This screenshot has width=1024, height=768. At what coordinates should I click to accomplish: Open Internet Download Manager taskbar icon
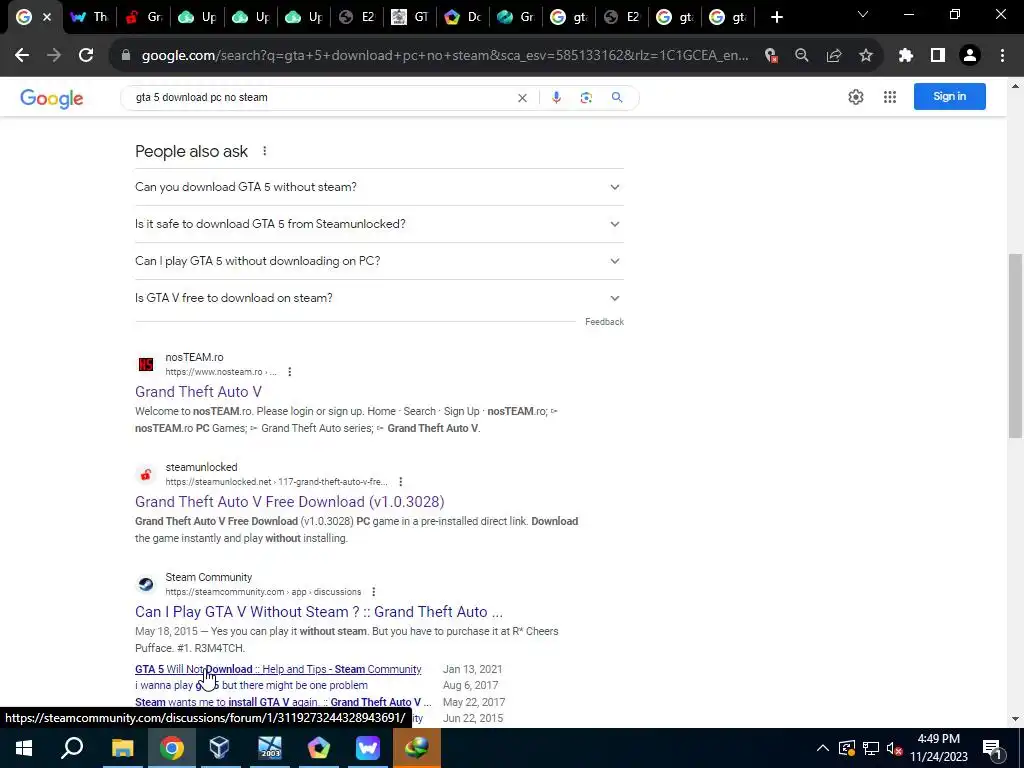tap(417, 748)
